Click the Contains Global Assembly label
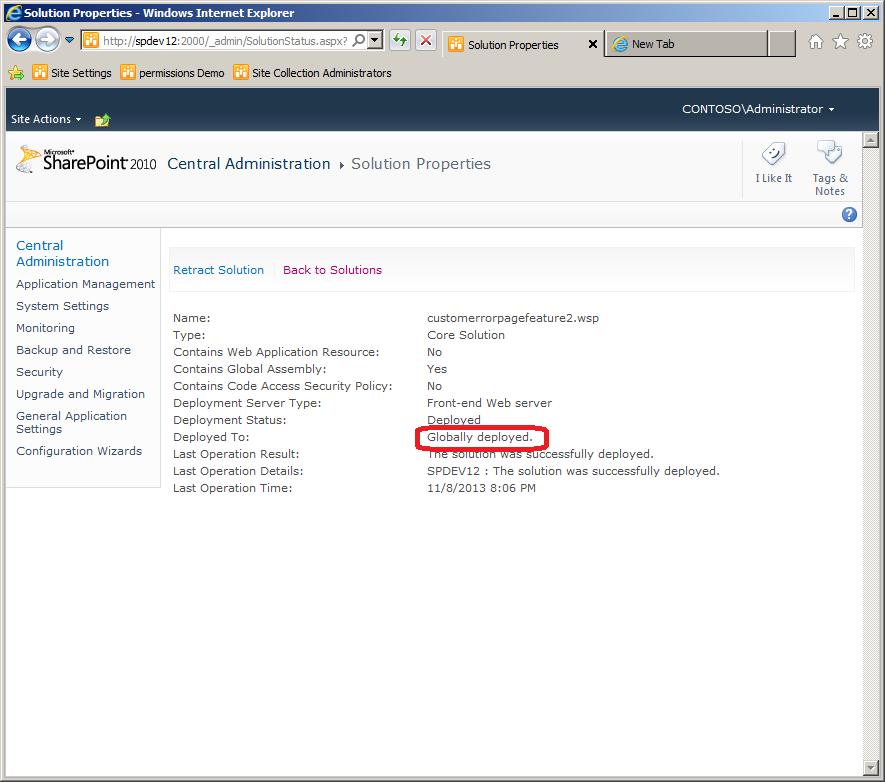Viewport: 885px width, 782px height. (249, 369)
